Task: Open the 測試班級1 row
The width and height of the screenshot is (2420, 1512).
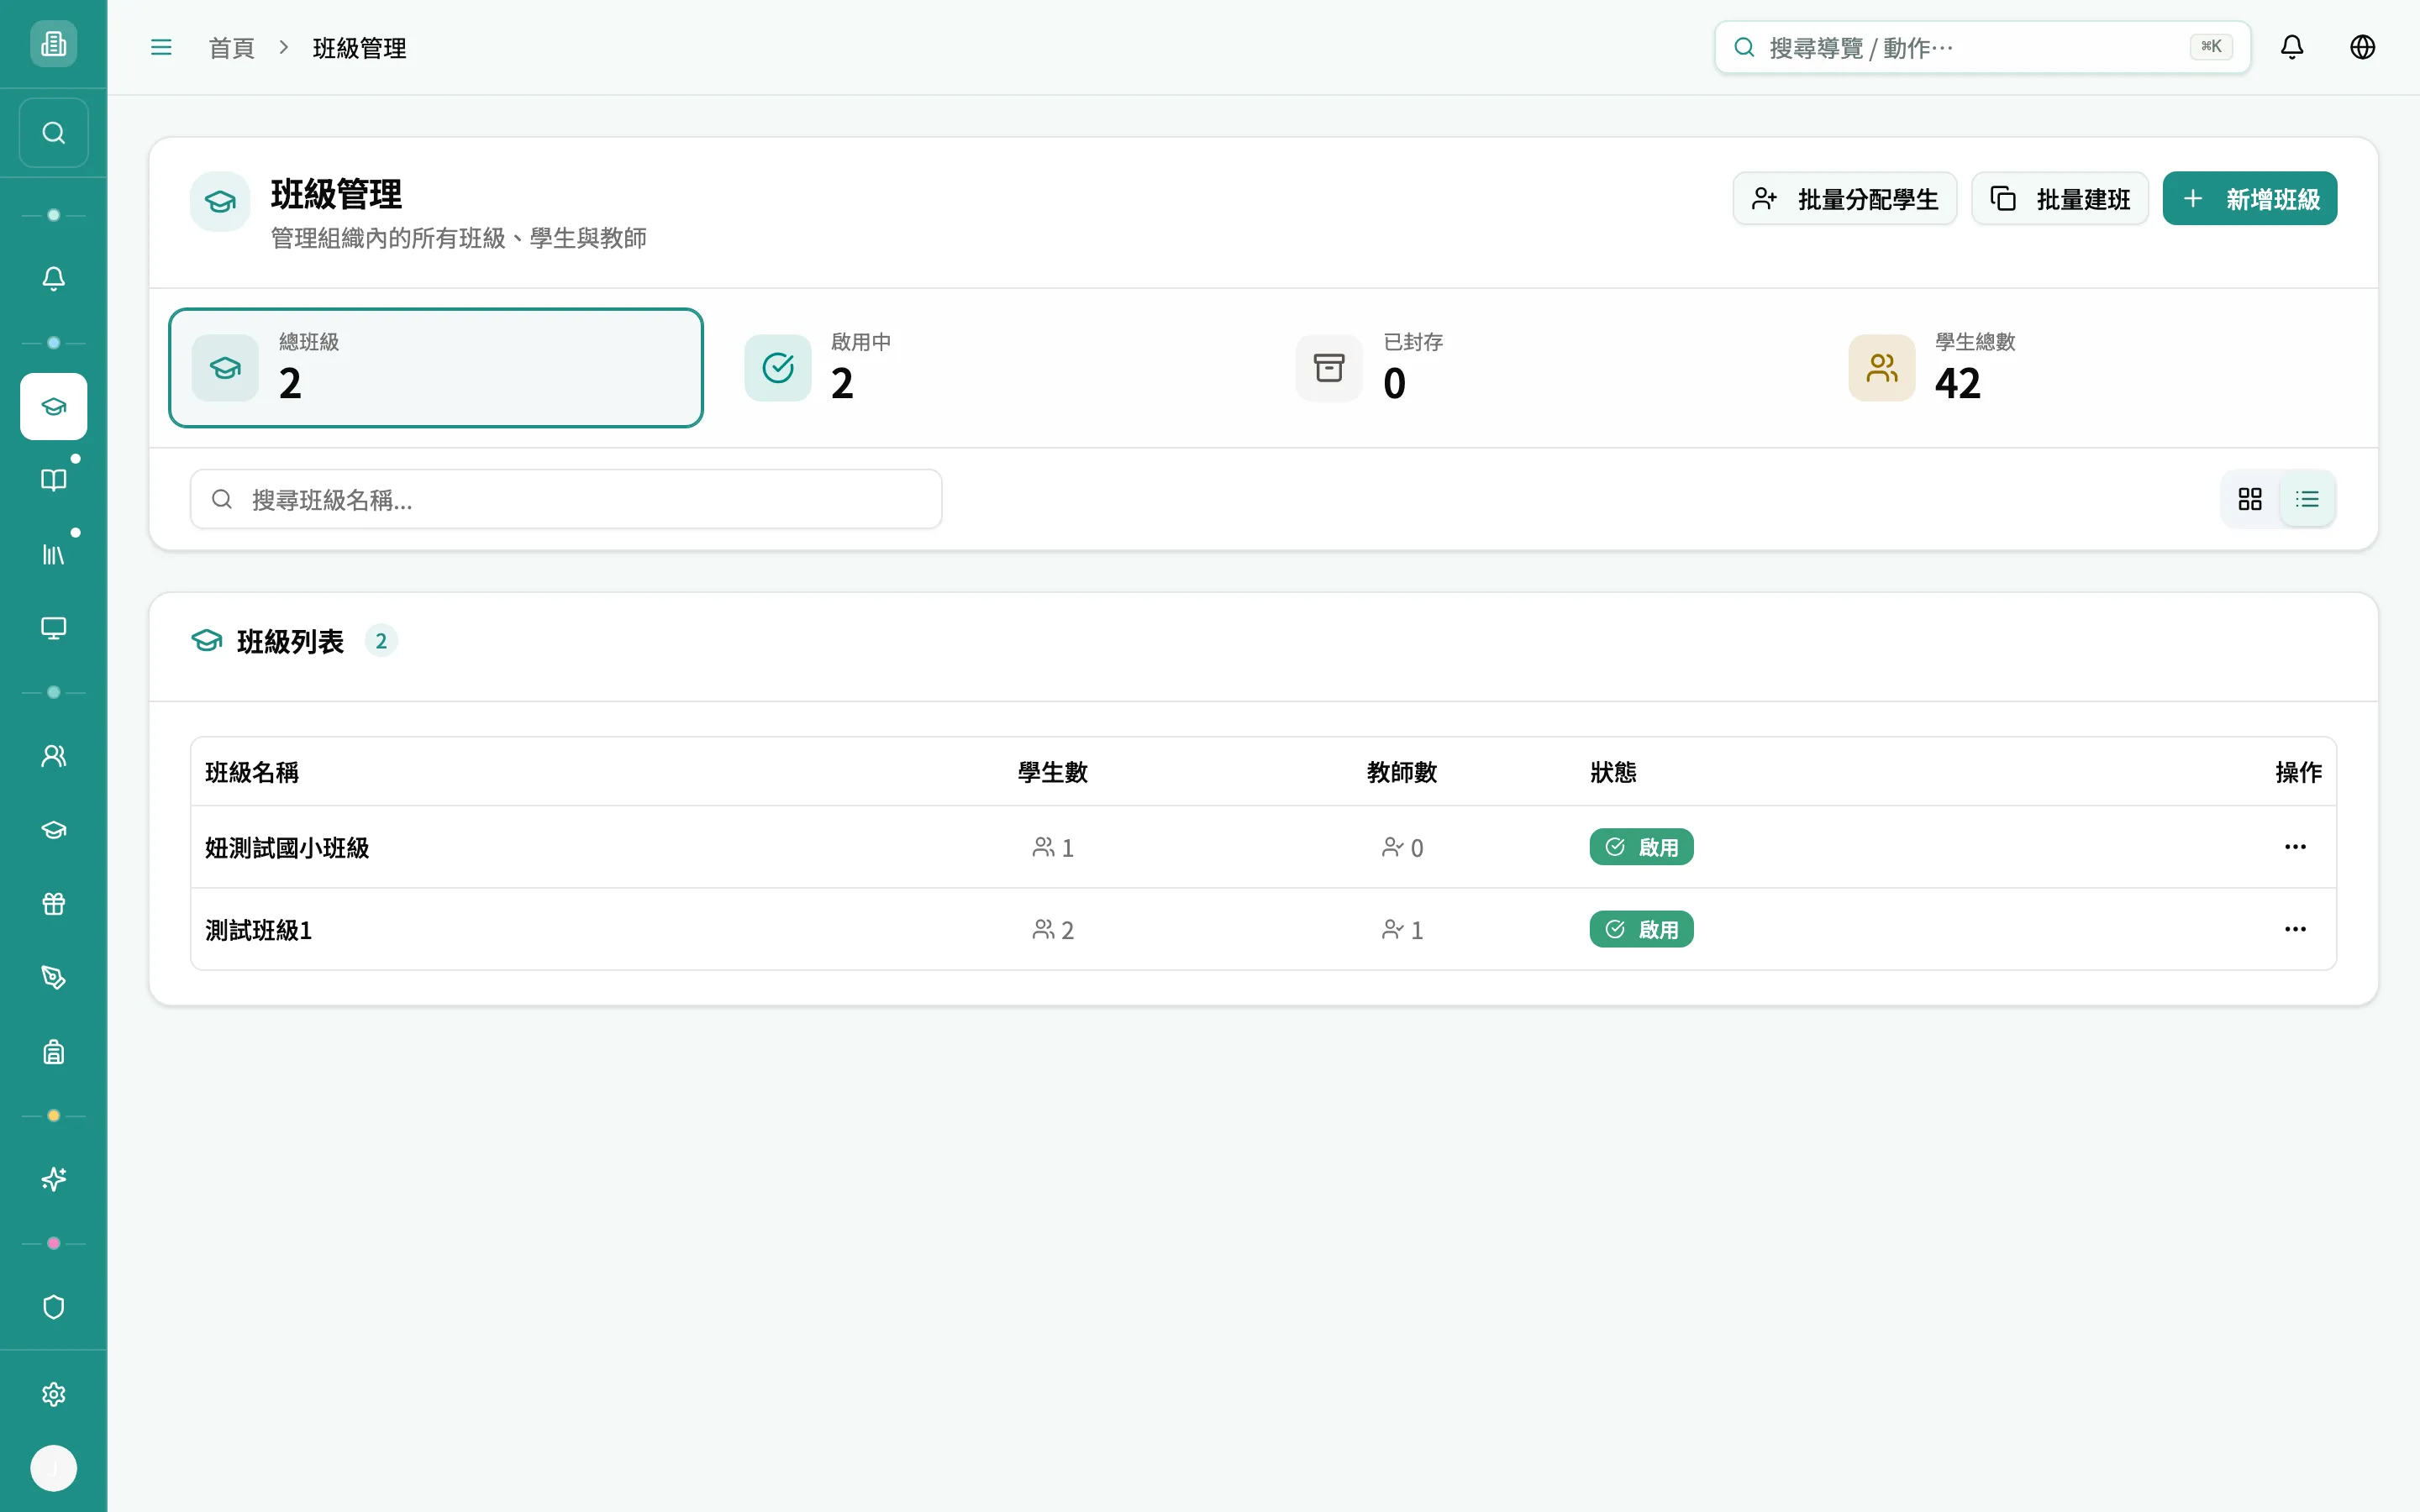Action: pos(1263,929)
